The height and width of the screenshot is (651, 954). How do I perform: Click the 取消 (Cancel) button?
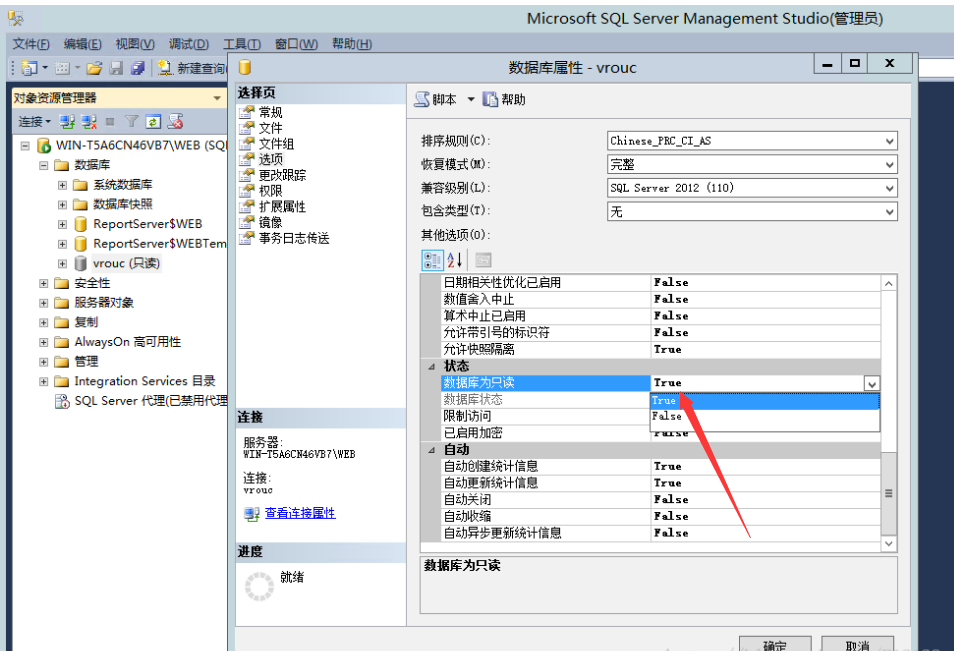pyautogui.click(x=857, y=644)
